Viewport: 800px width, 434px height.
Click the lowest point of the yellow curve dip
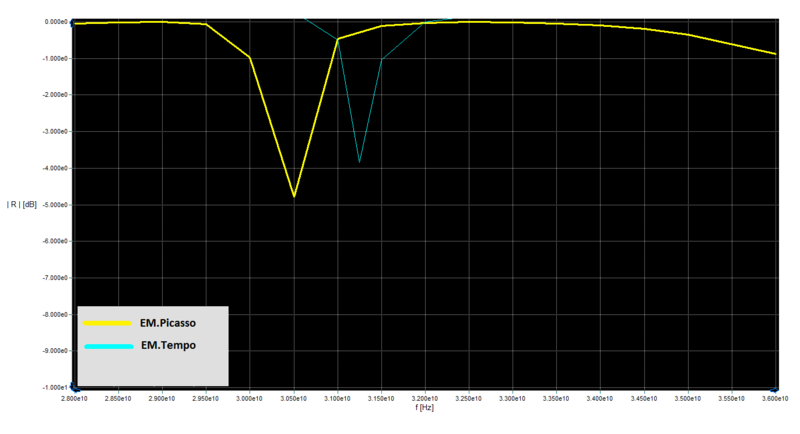[294, 197]
